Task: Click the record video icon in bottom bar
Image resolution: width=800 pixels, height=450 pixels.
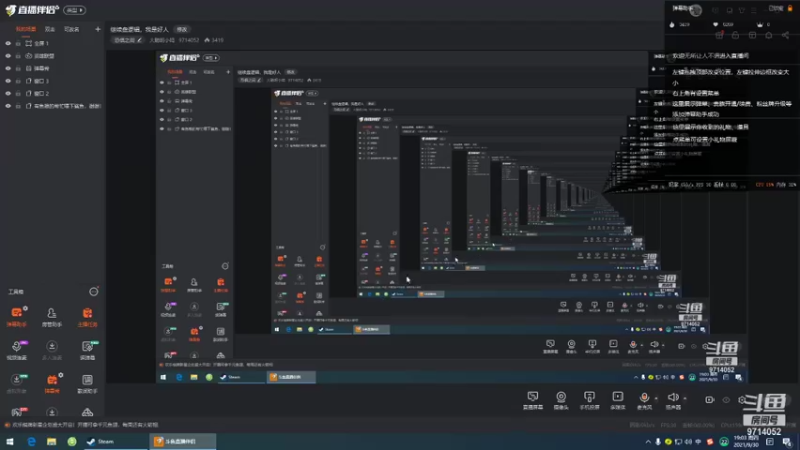Action: (x=710, y=399)
